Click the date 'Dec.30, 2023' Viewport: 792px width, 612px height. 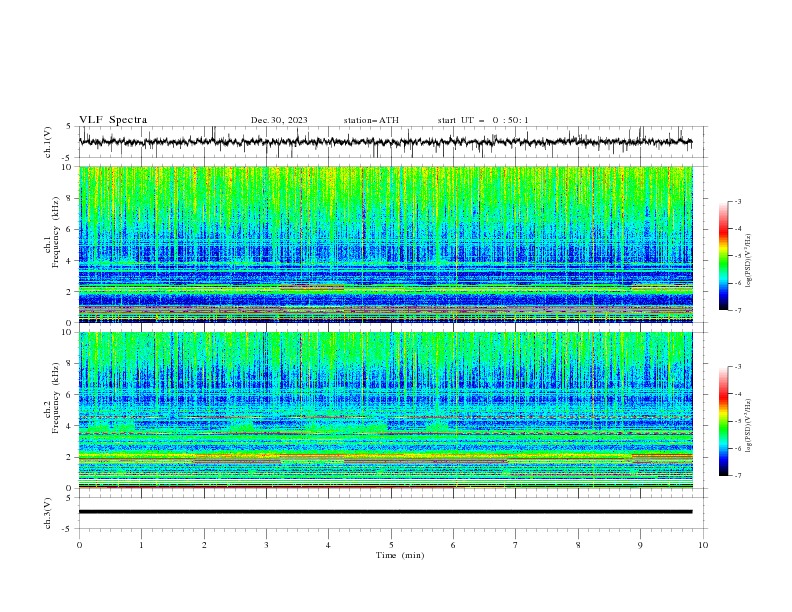point(279,120)
